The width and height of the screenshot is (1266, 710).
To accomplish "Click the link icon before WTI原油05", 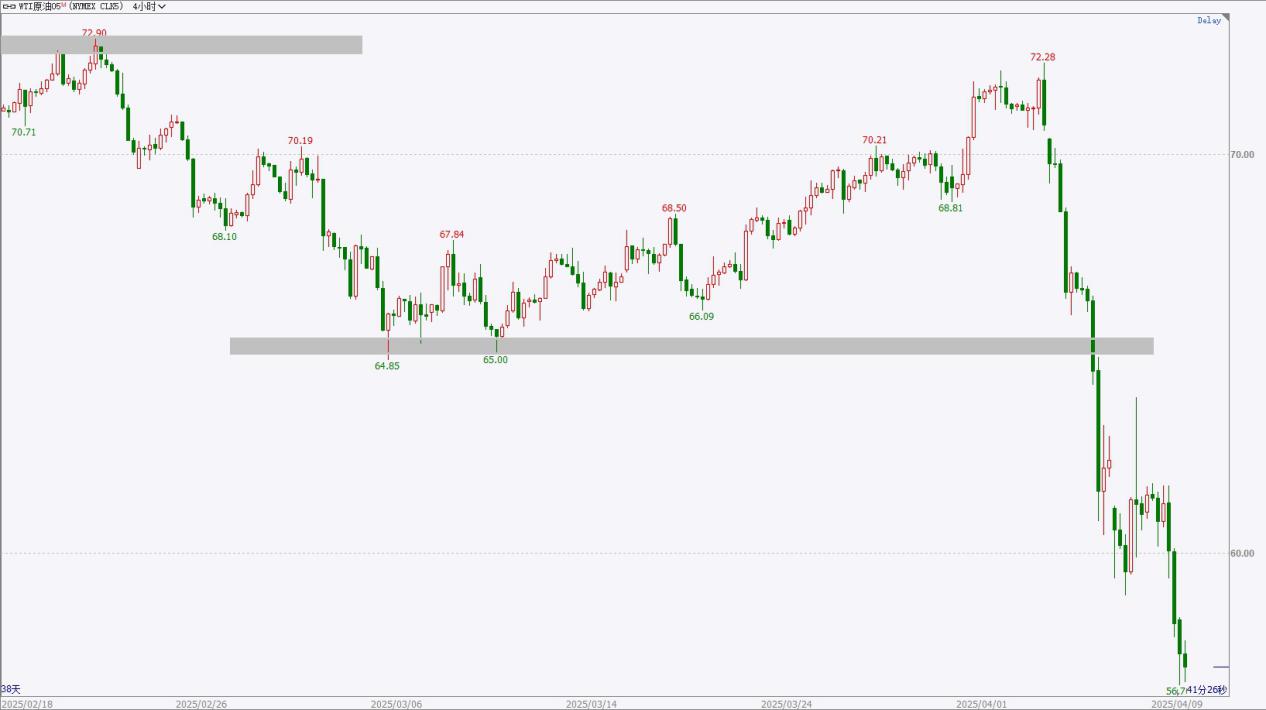I will point(10,6).
